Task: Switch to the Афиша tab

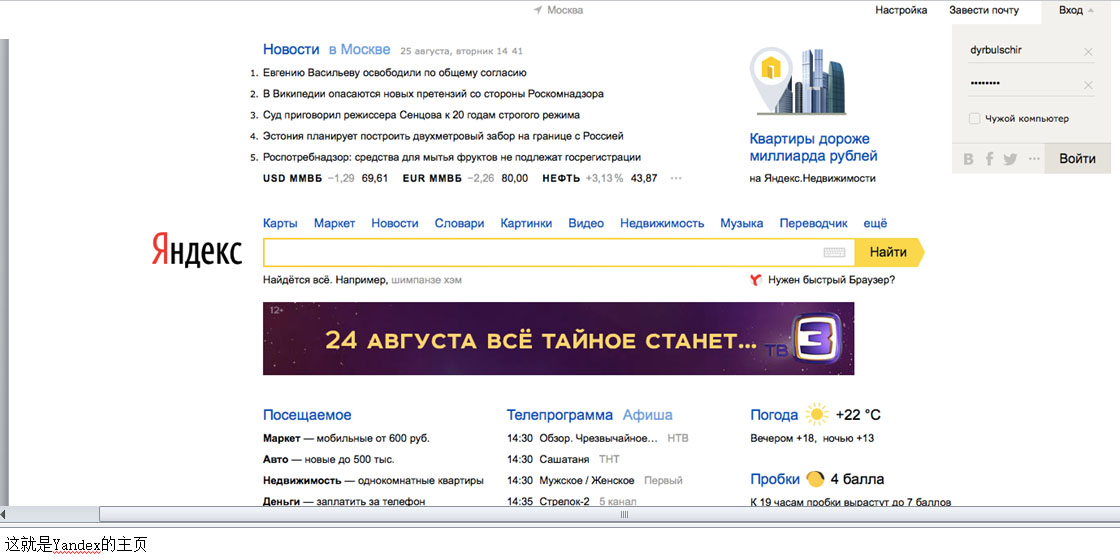Action: [647, 414]
